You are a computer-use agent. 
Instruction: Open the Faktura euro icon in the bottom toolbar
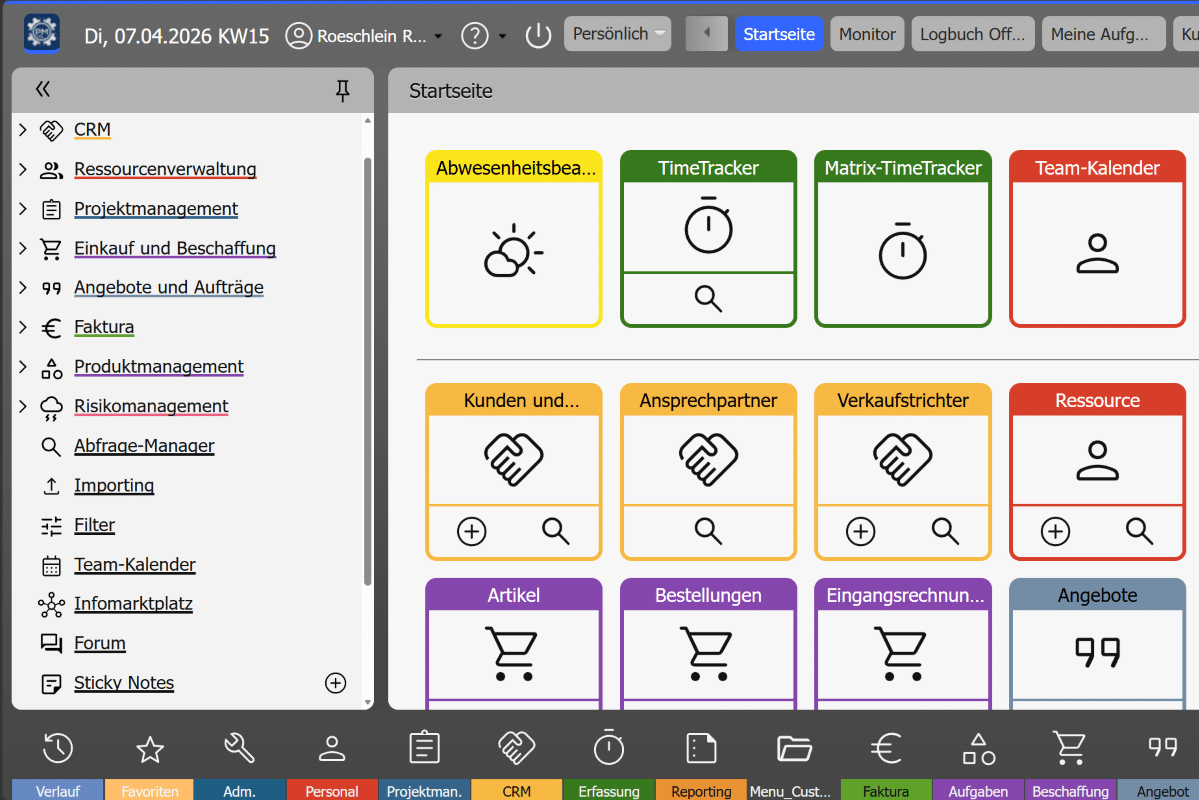[x=886, y=747]
